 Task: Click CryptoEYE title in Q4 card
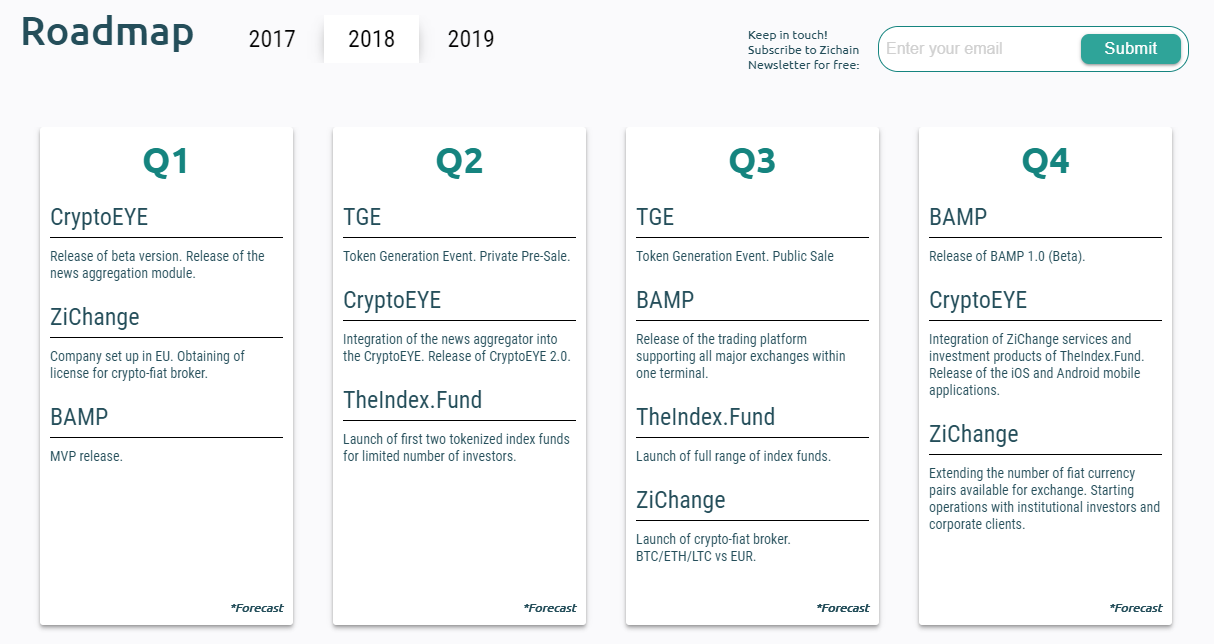coord(978,300)
